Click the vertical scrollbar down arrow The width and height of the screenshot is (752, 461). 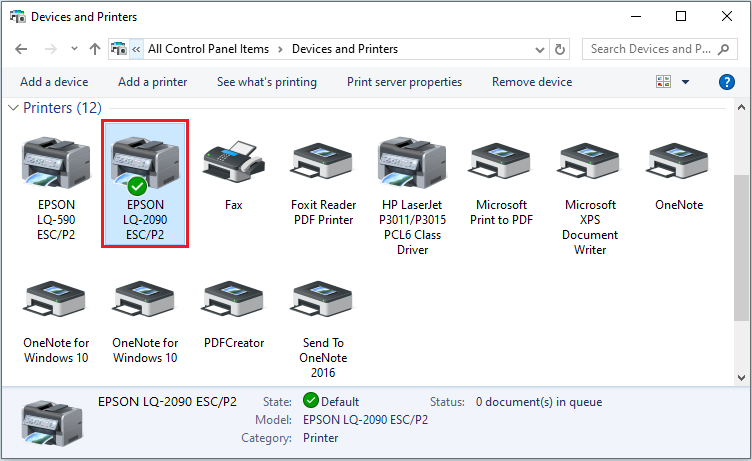741,377
